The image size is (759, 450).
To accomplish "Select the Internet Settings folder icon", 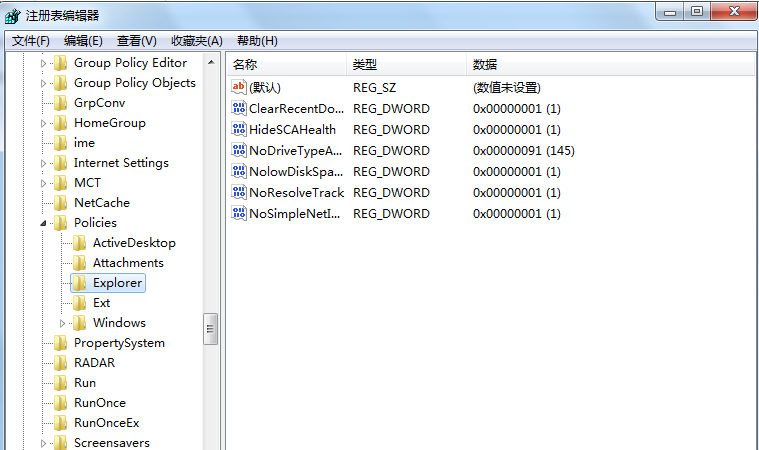I will pos(61,163).
